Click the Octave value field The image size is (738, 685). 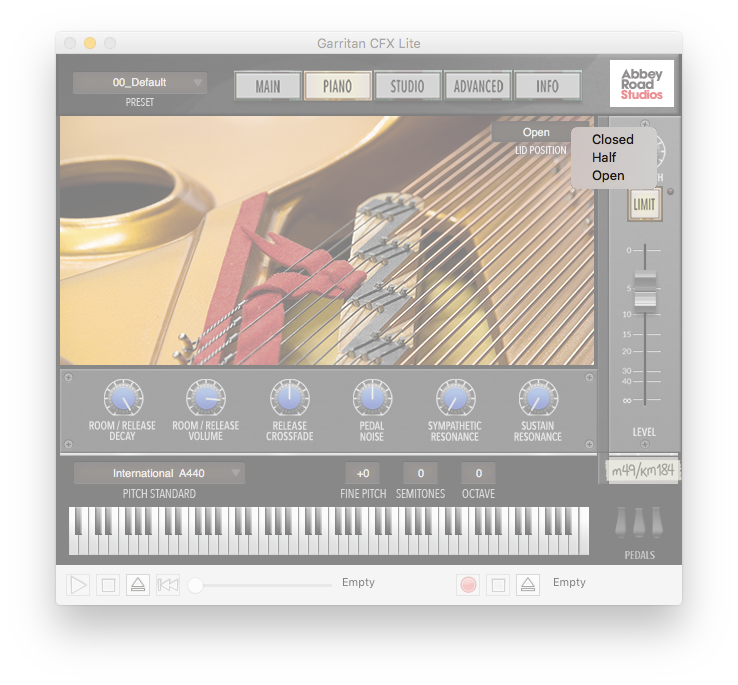[479, 473]
